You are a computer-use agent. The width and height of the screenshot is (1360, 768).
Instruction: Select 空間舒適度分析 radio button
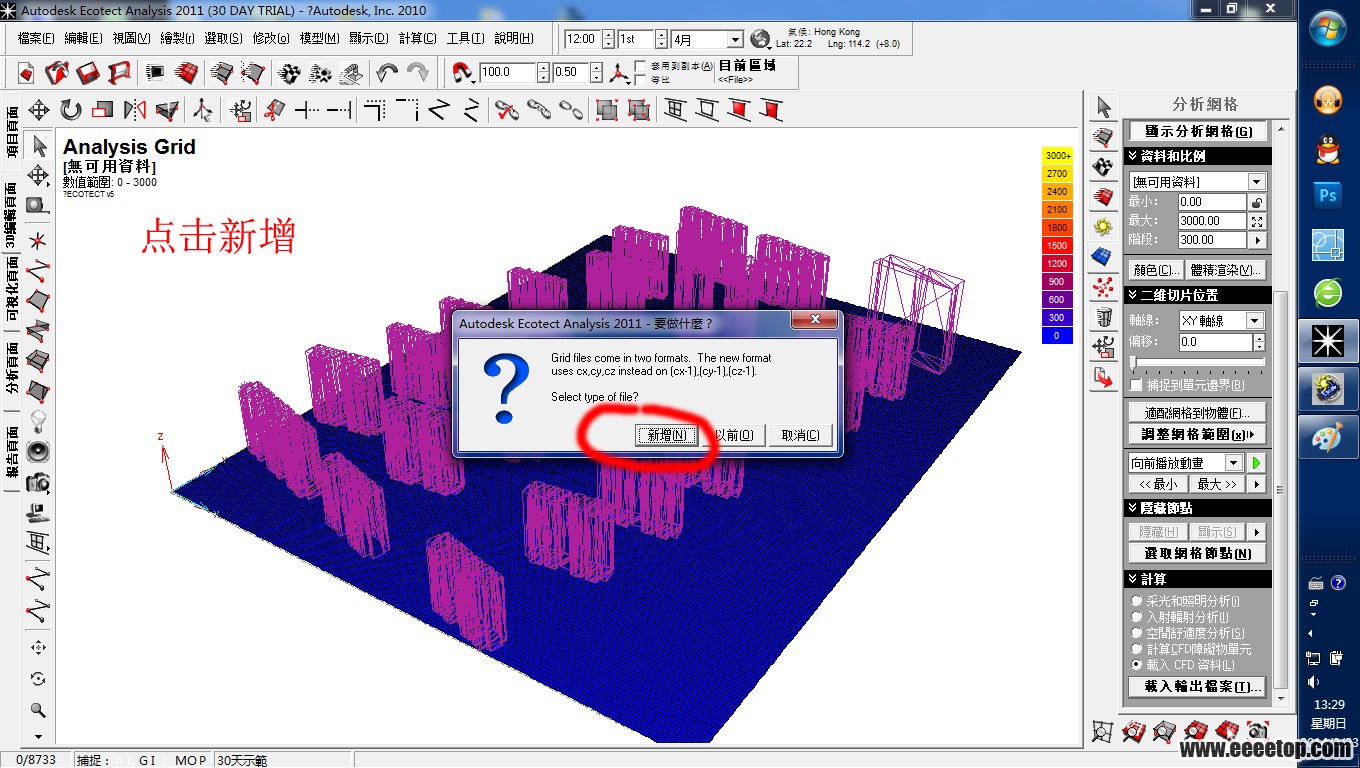click(1136, 633)
